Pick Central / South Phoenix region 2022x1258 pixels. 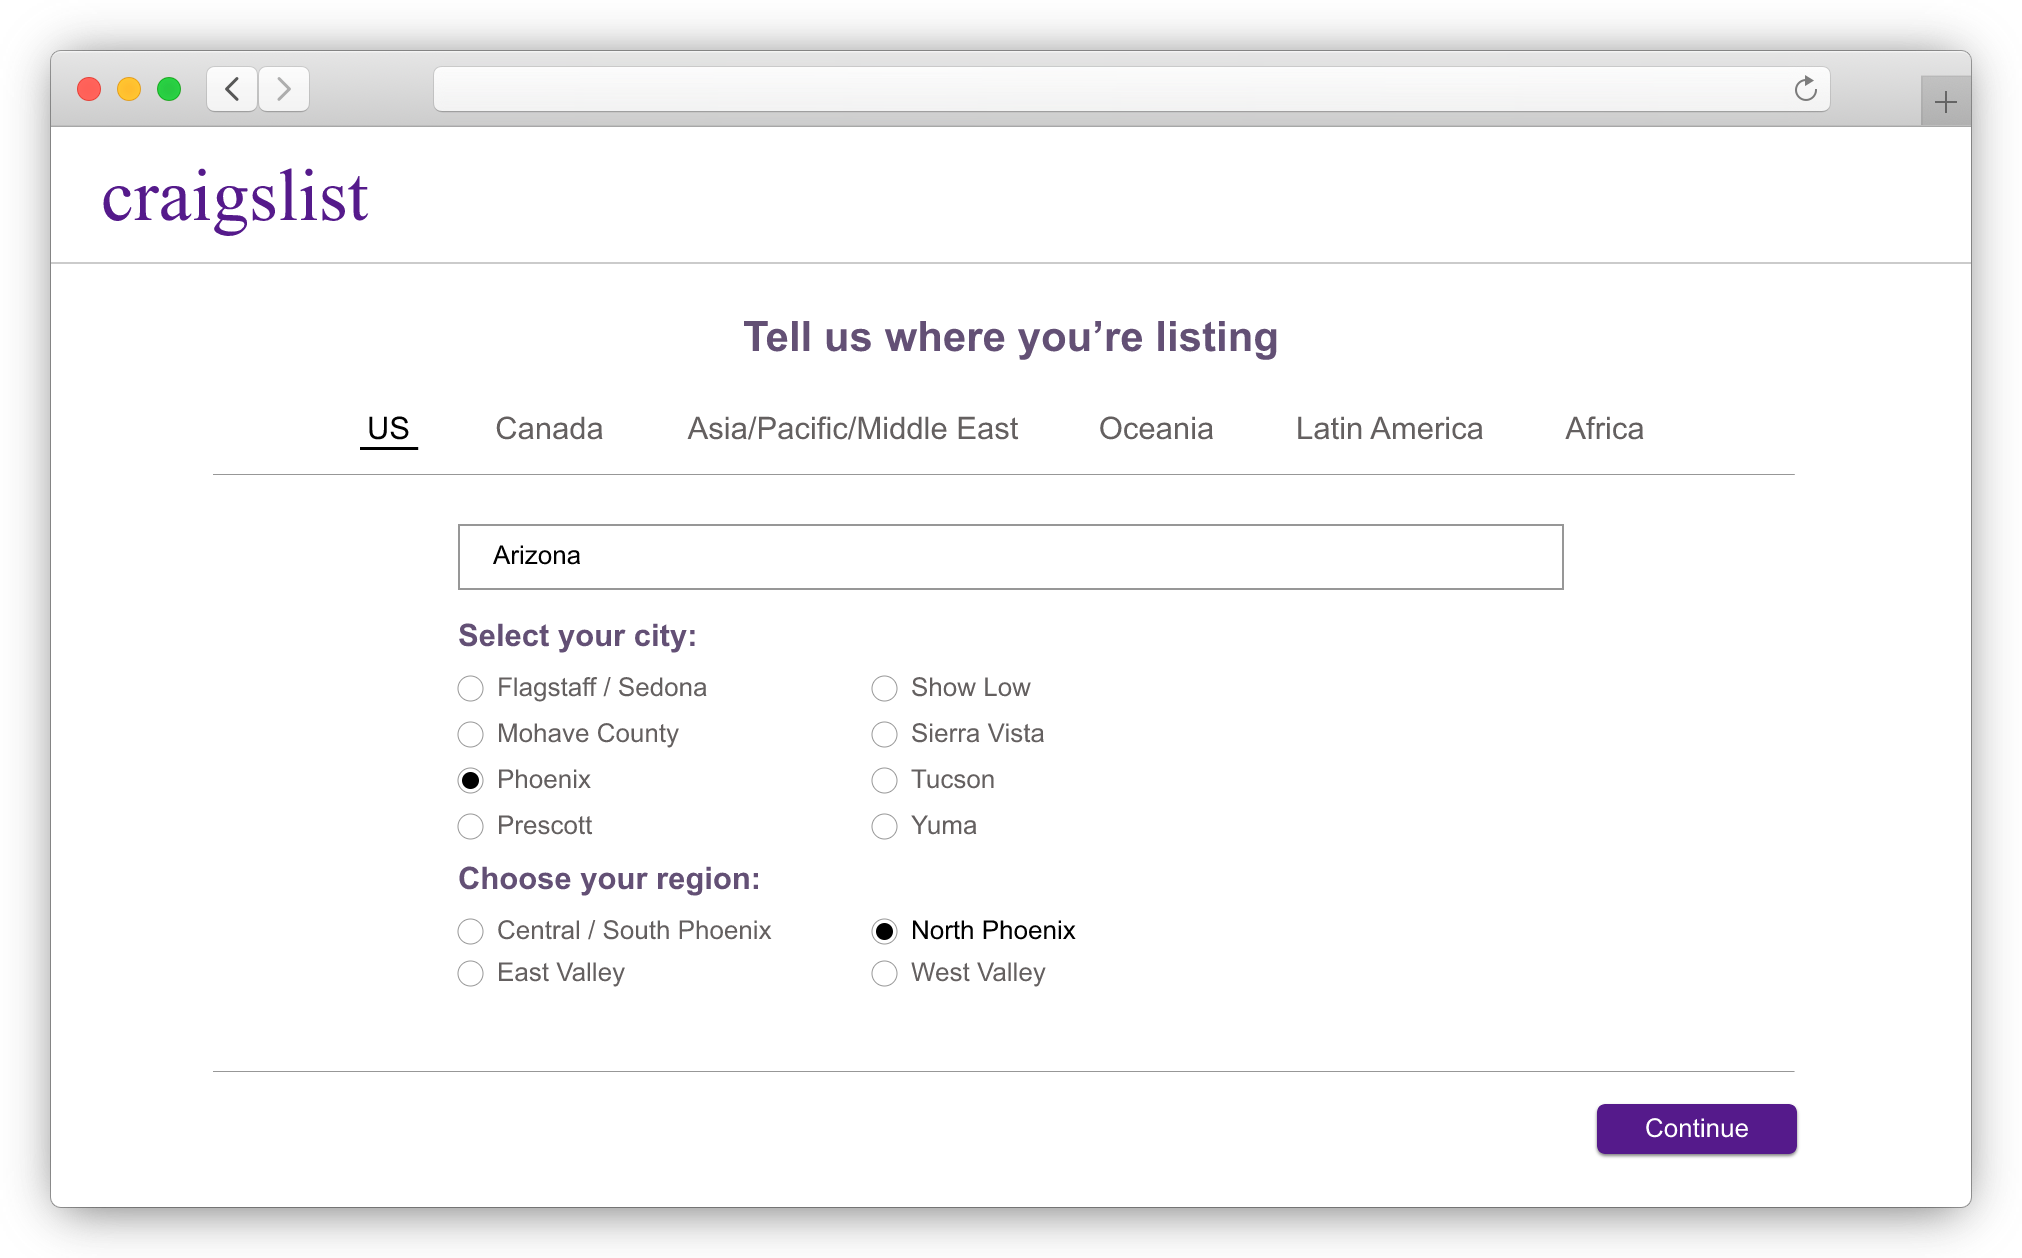click(x=471, y=931)
